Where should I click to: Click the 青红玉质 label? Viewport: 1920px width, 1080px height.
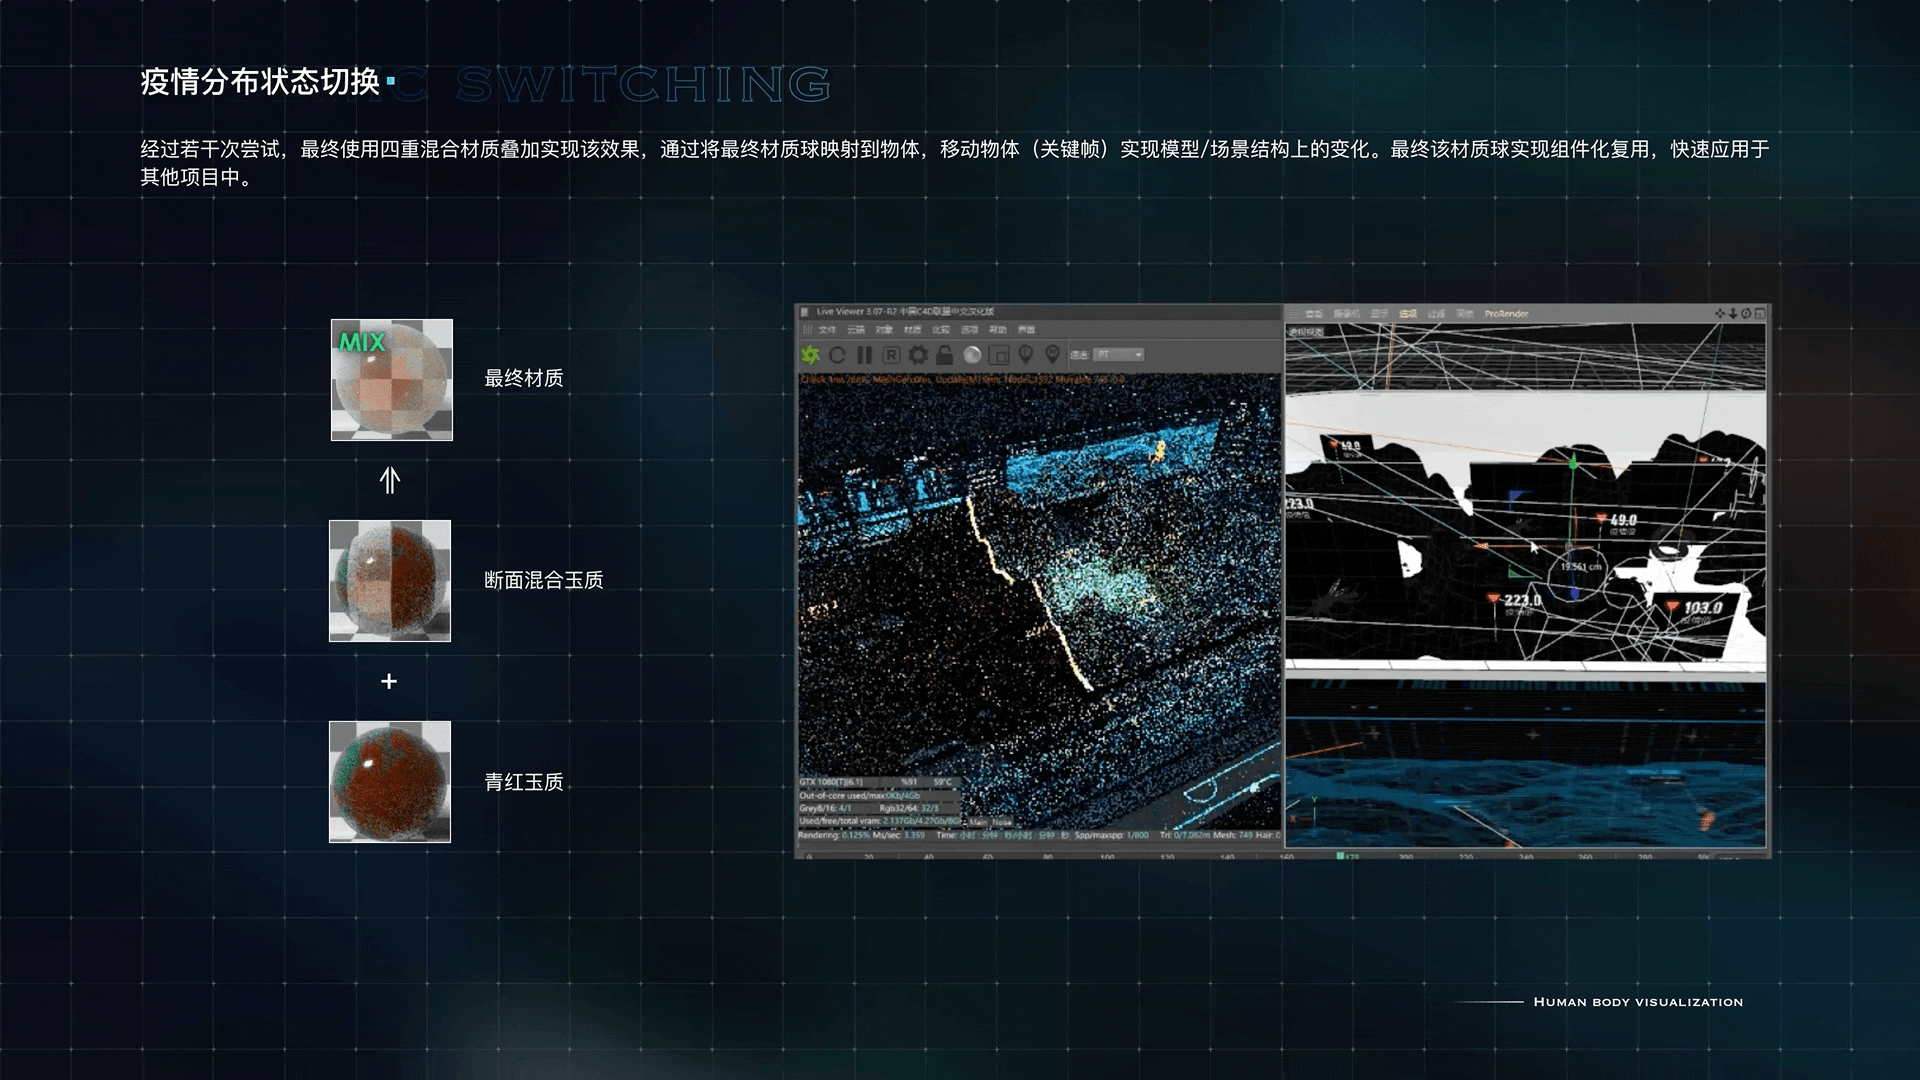(x=524, y=782)
